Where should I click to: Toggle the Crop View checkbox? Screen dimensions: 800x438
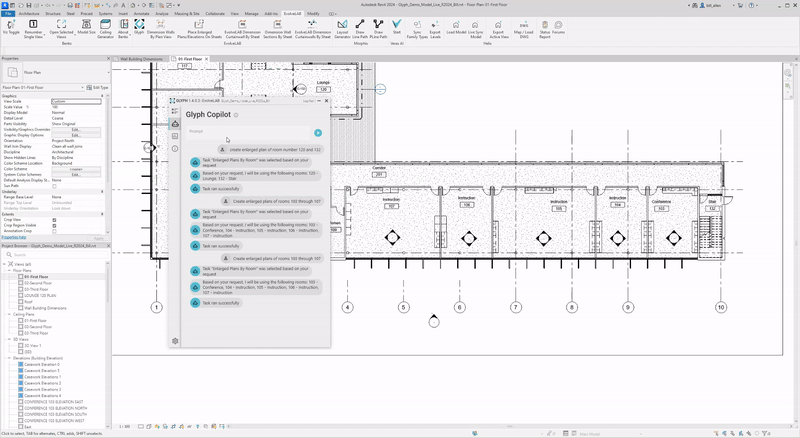pos(54,219)
